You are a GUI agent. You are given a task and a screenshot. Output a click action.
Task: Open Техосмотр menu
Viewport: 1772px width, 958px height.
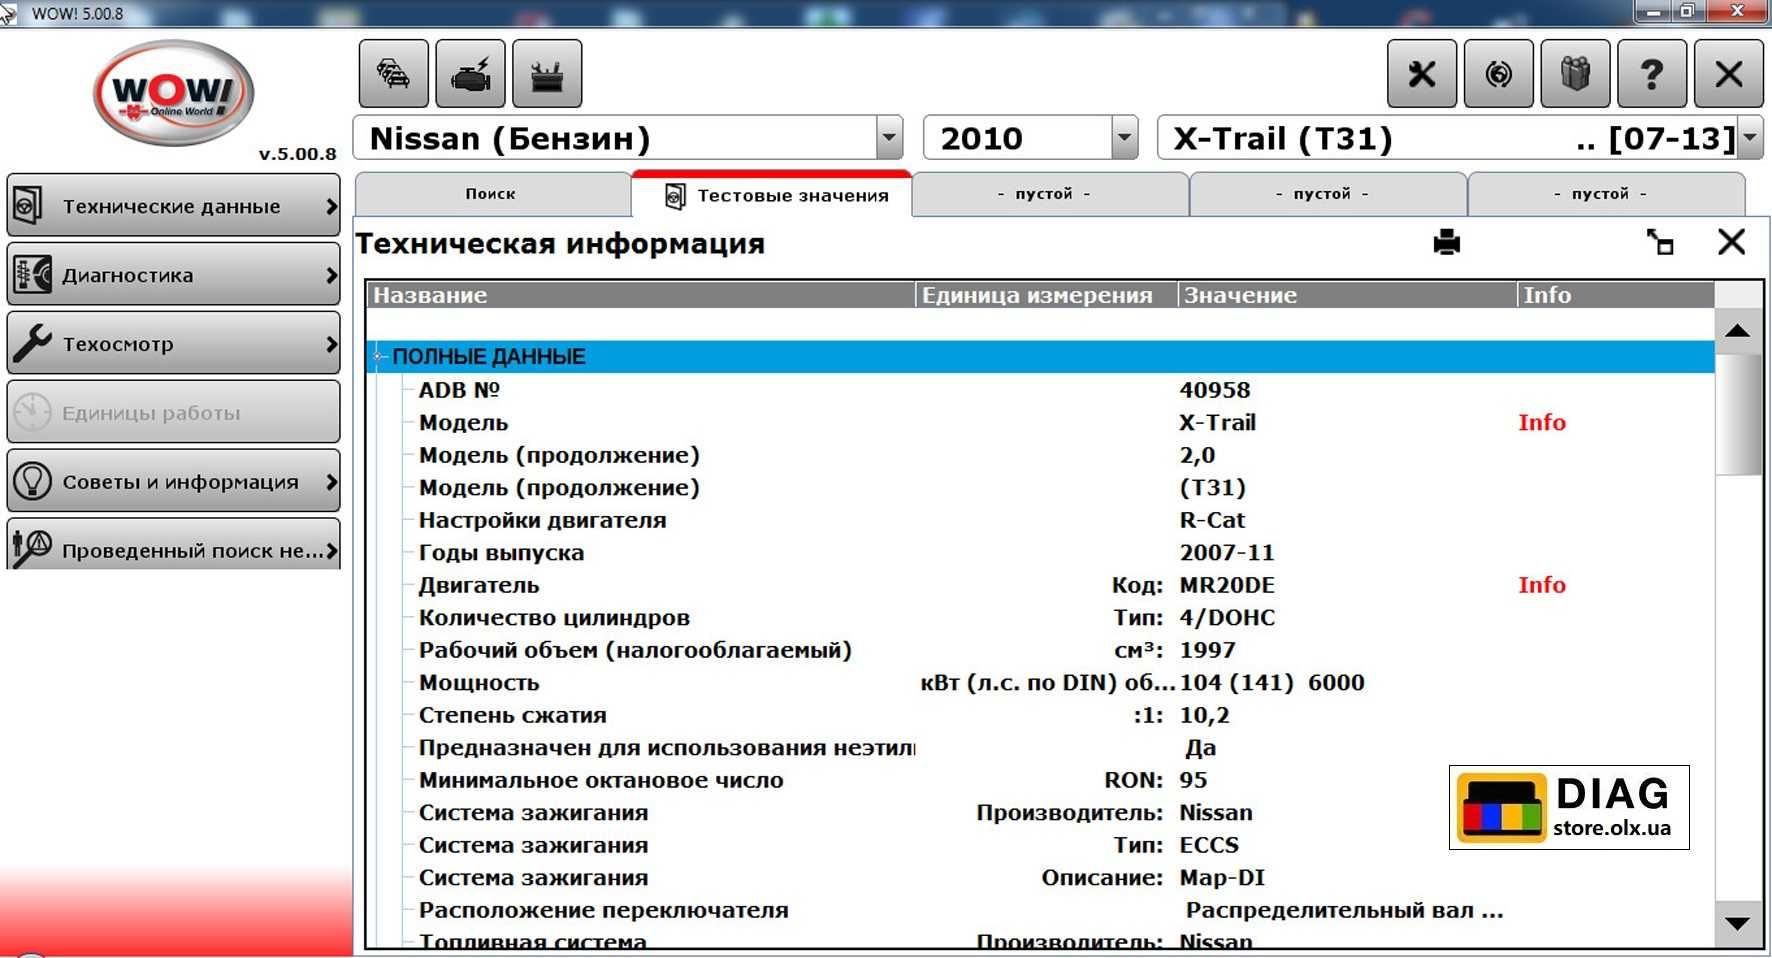[174, 343]
